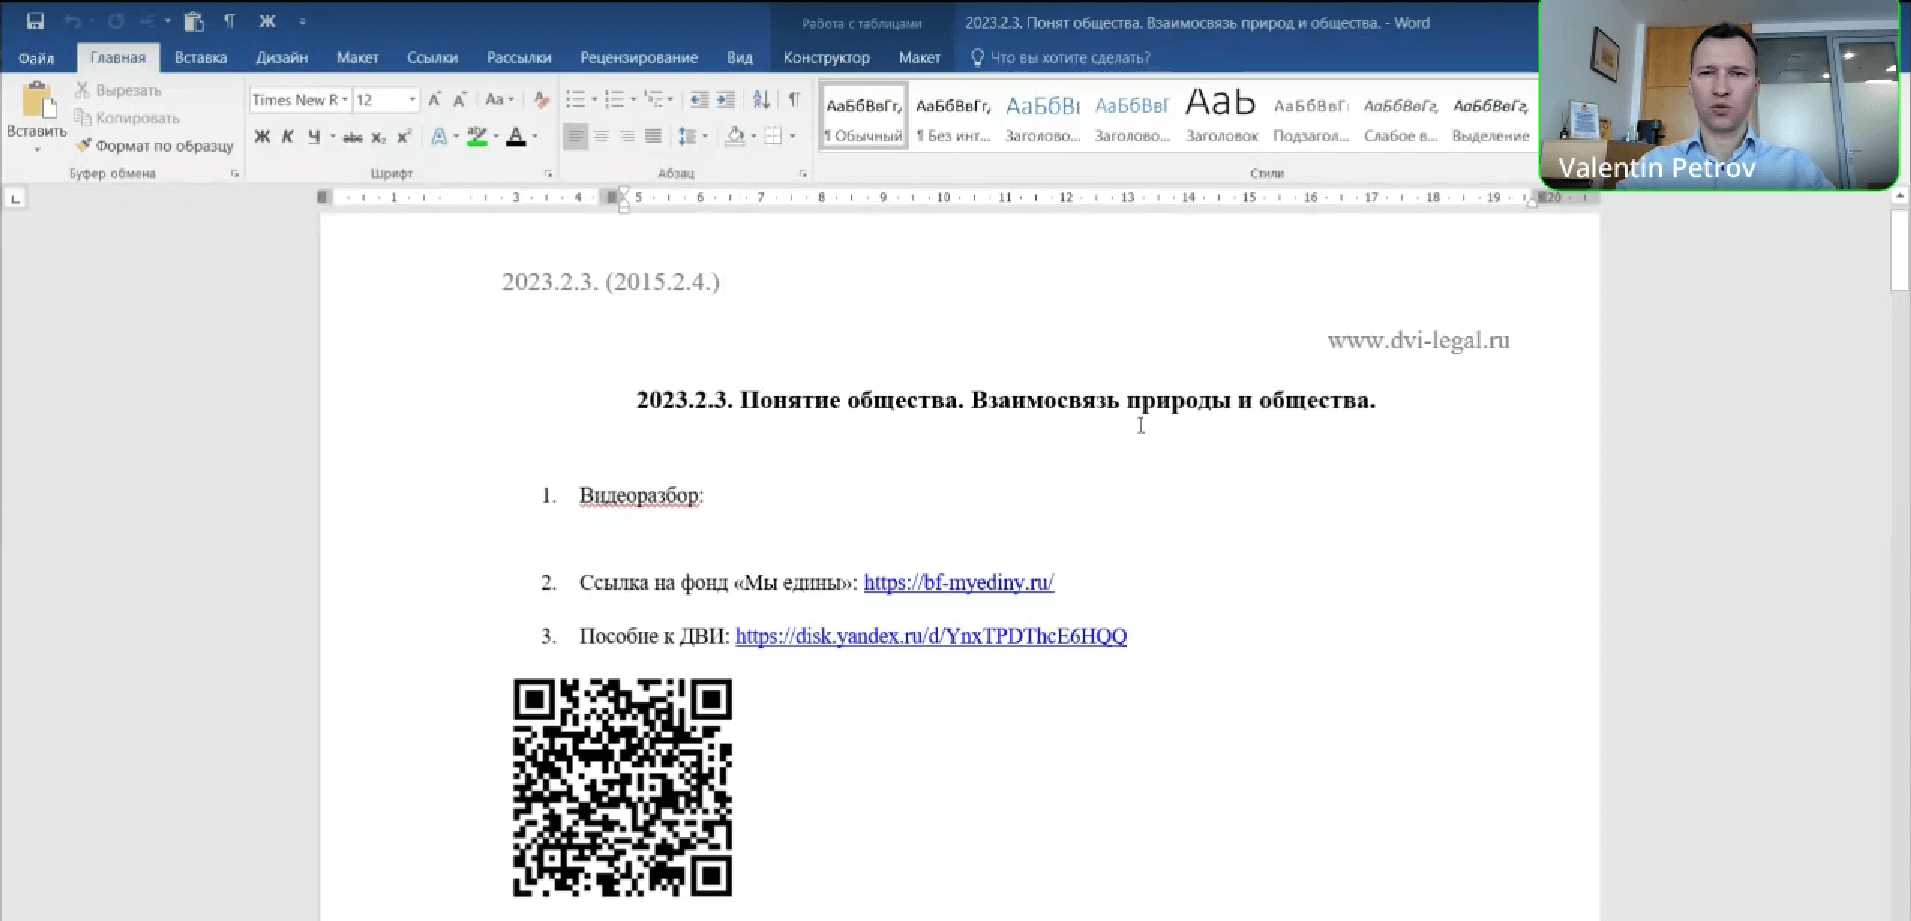Open the Aa change case dropdown
The image size is (1911, 921).
[x=499, y=100]
